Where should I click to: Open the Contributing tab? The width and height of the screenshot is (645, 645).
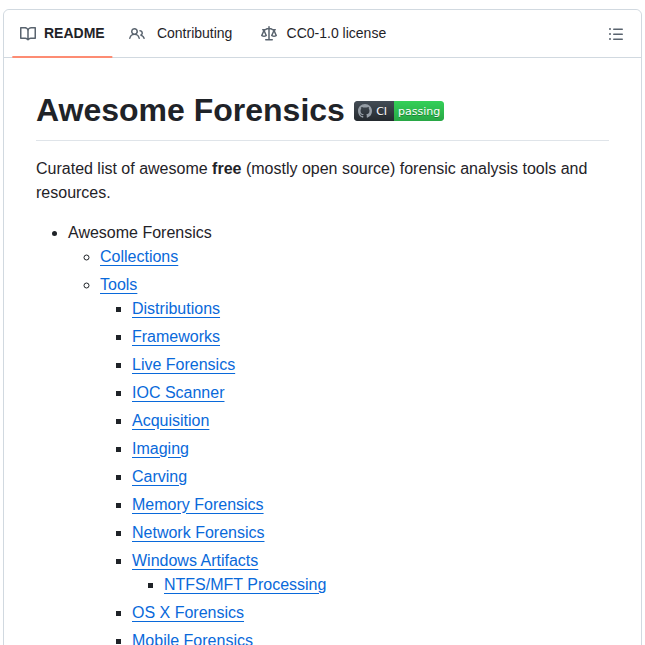[181, 33]
